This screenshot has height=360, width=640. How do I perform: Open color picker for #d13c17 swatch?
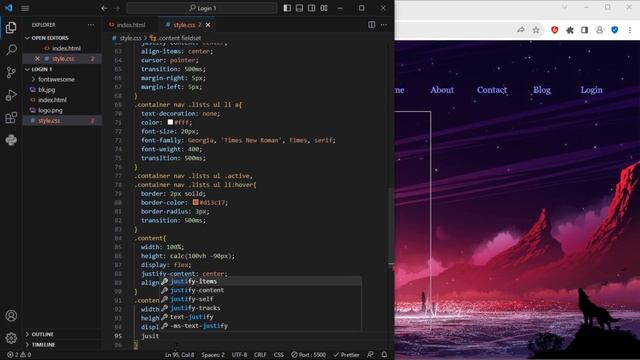click(196, 202)
